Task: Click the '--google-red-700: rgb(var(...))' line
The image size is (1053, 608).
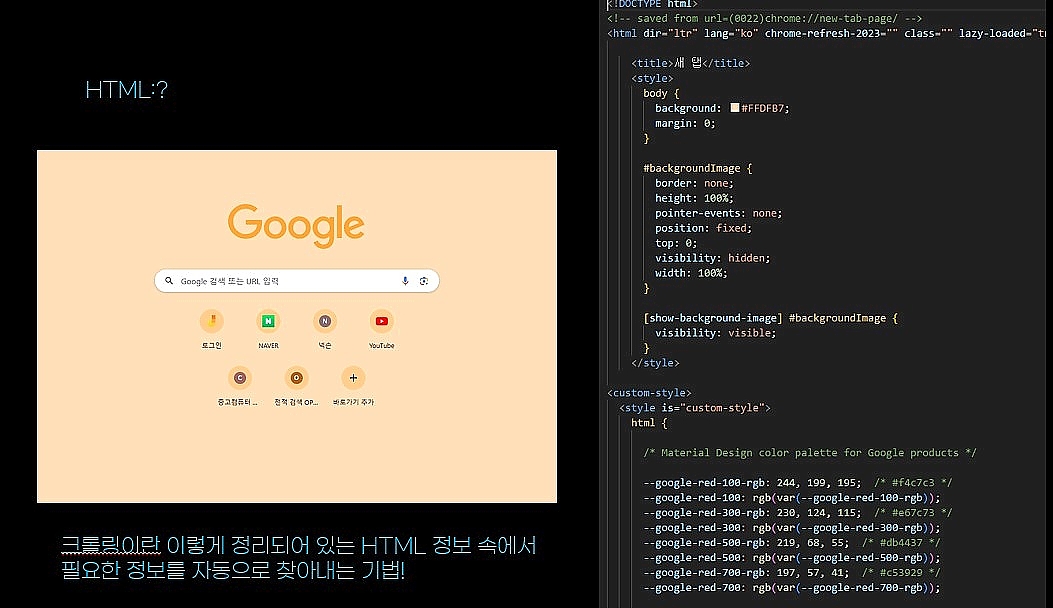Action: click(x=791, y=587)
